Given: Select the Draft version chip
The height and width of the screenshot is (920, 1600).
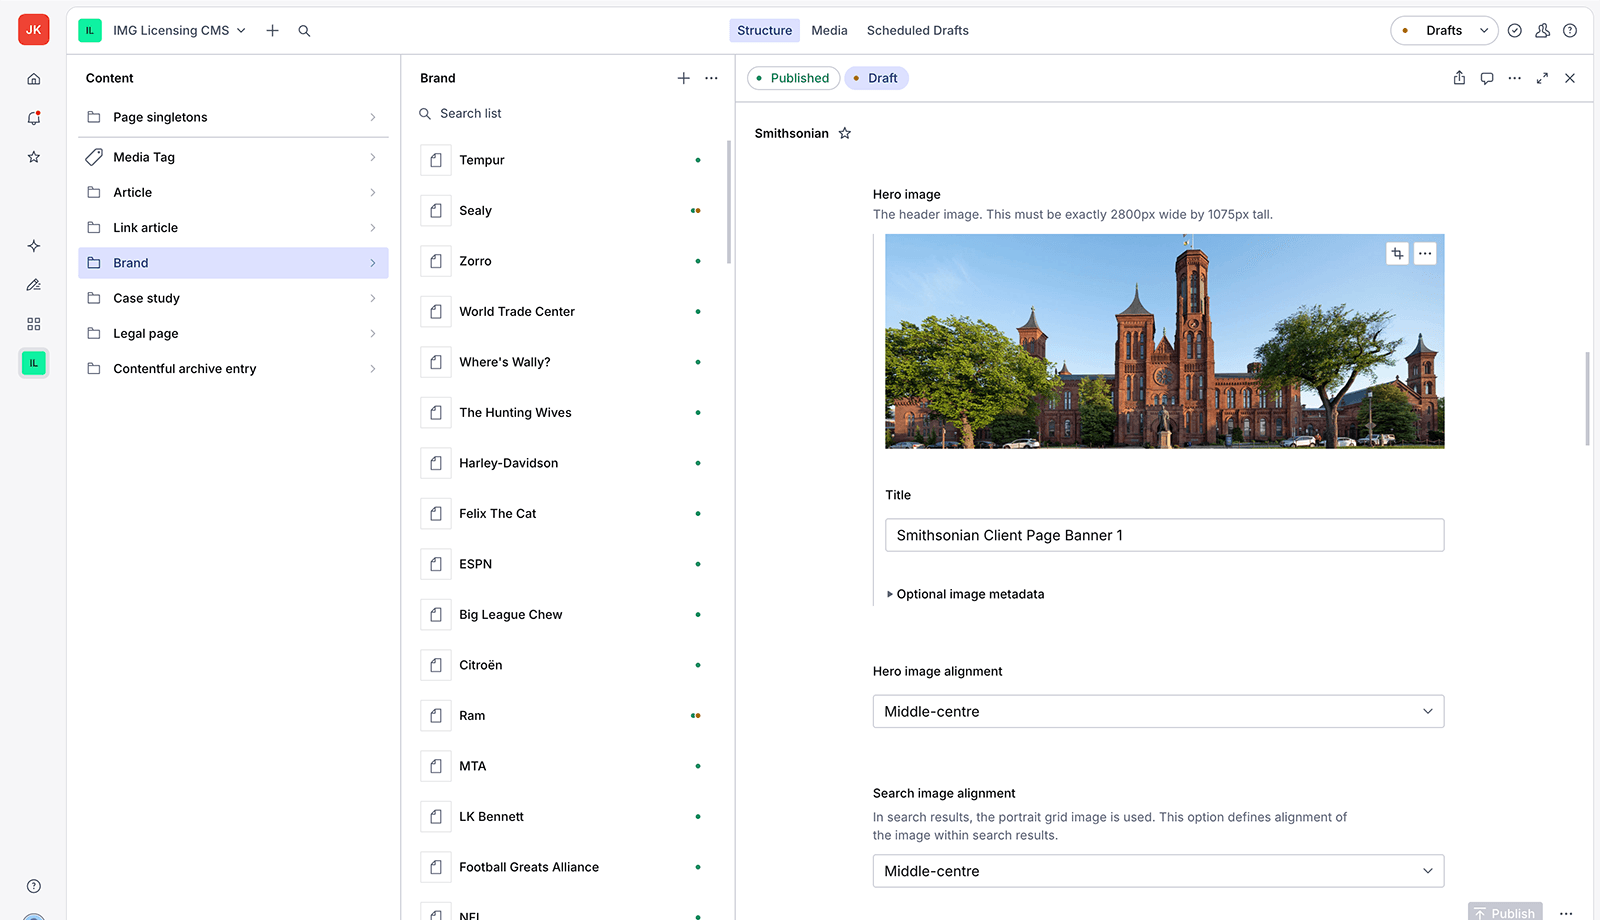Looking at the screenshot, I should (876, 78).
